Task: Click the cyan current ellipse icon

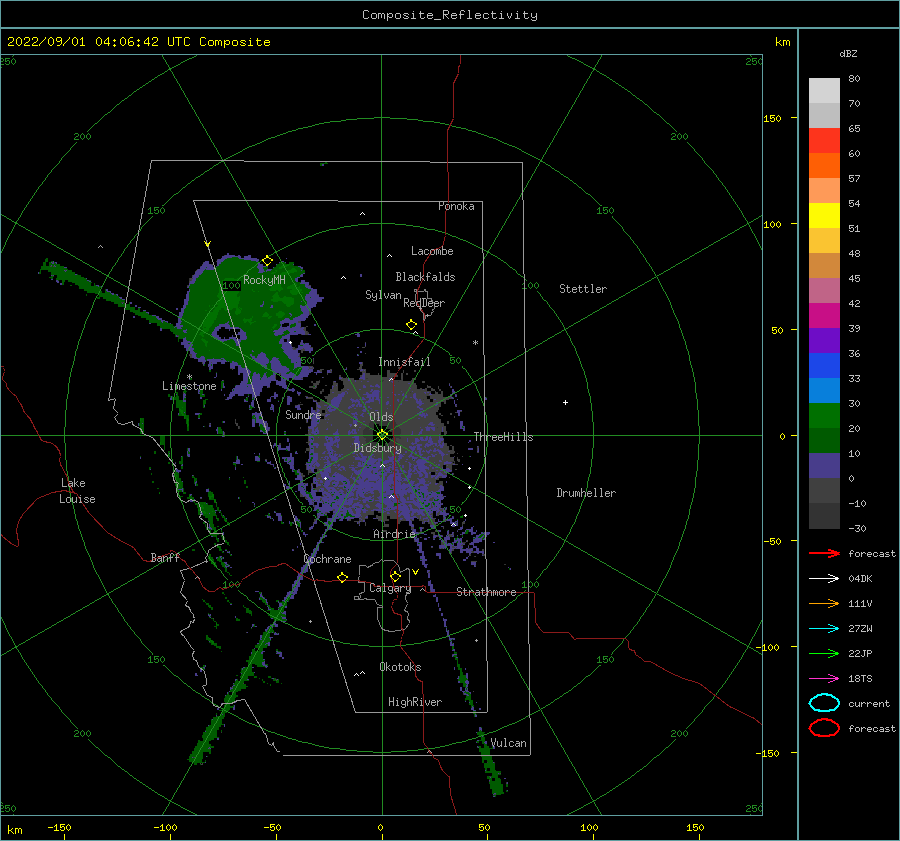Action: [x=824, y=703]
